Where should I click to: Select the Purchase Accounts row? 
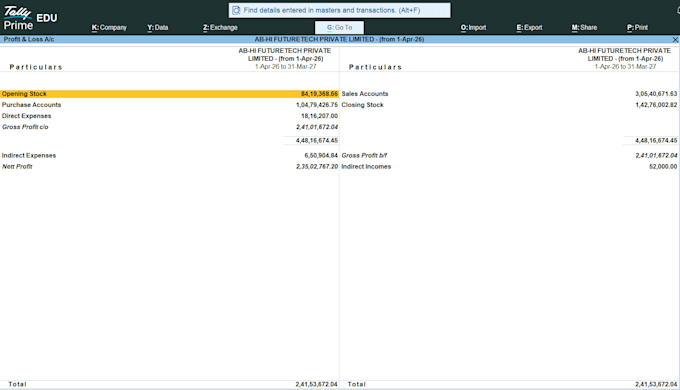click(x=170, y=105)
